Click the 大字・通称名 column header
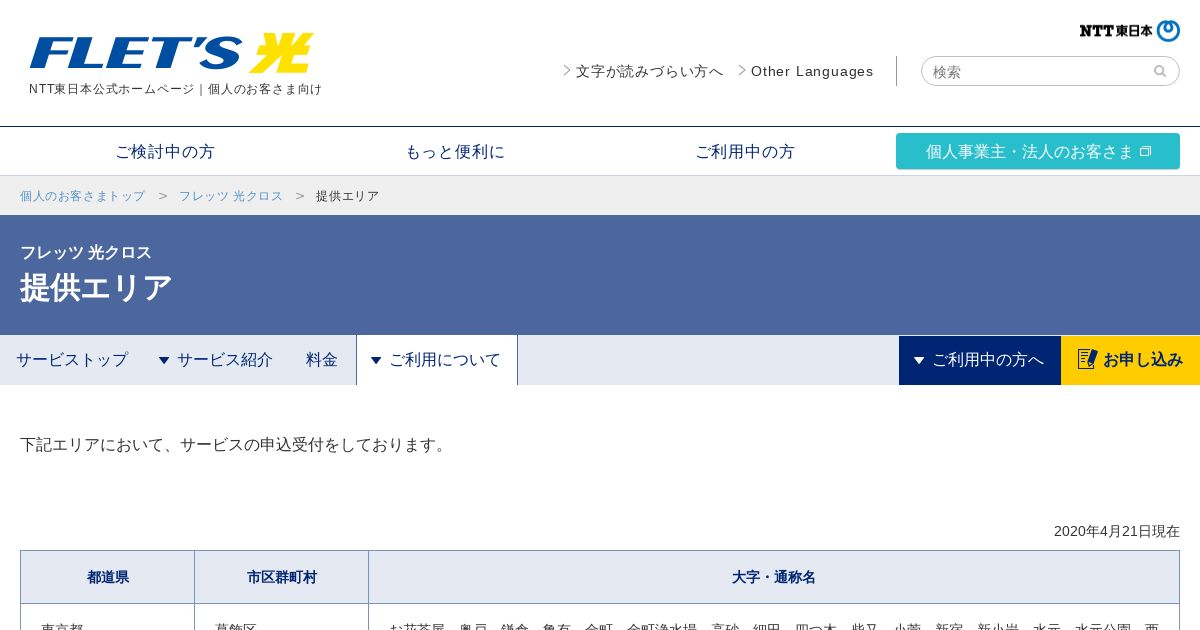The height and width of the screenshot is (630, 1200). pos(774,577)
